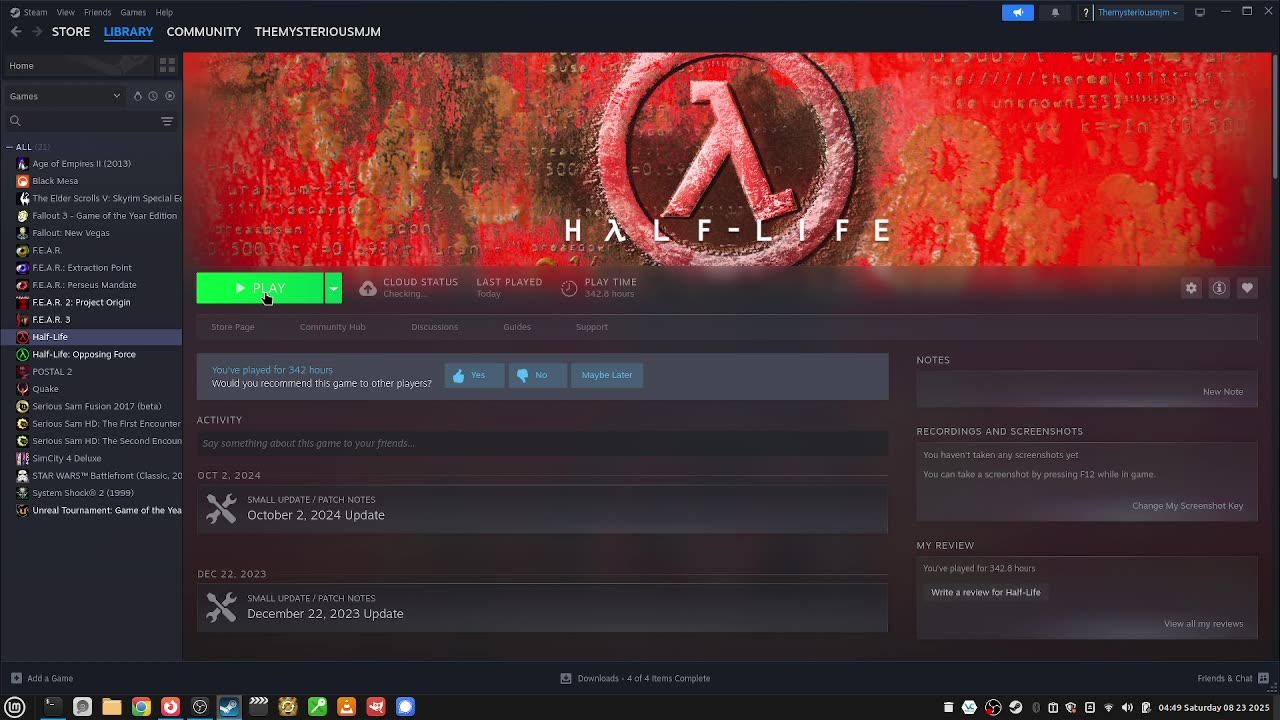Navigate back with the left arrow
This screenshot has height=720, width=1280.
[x=16, y=32]
